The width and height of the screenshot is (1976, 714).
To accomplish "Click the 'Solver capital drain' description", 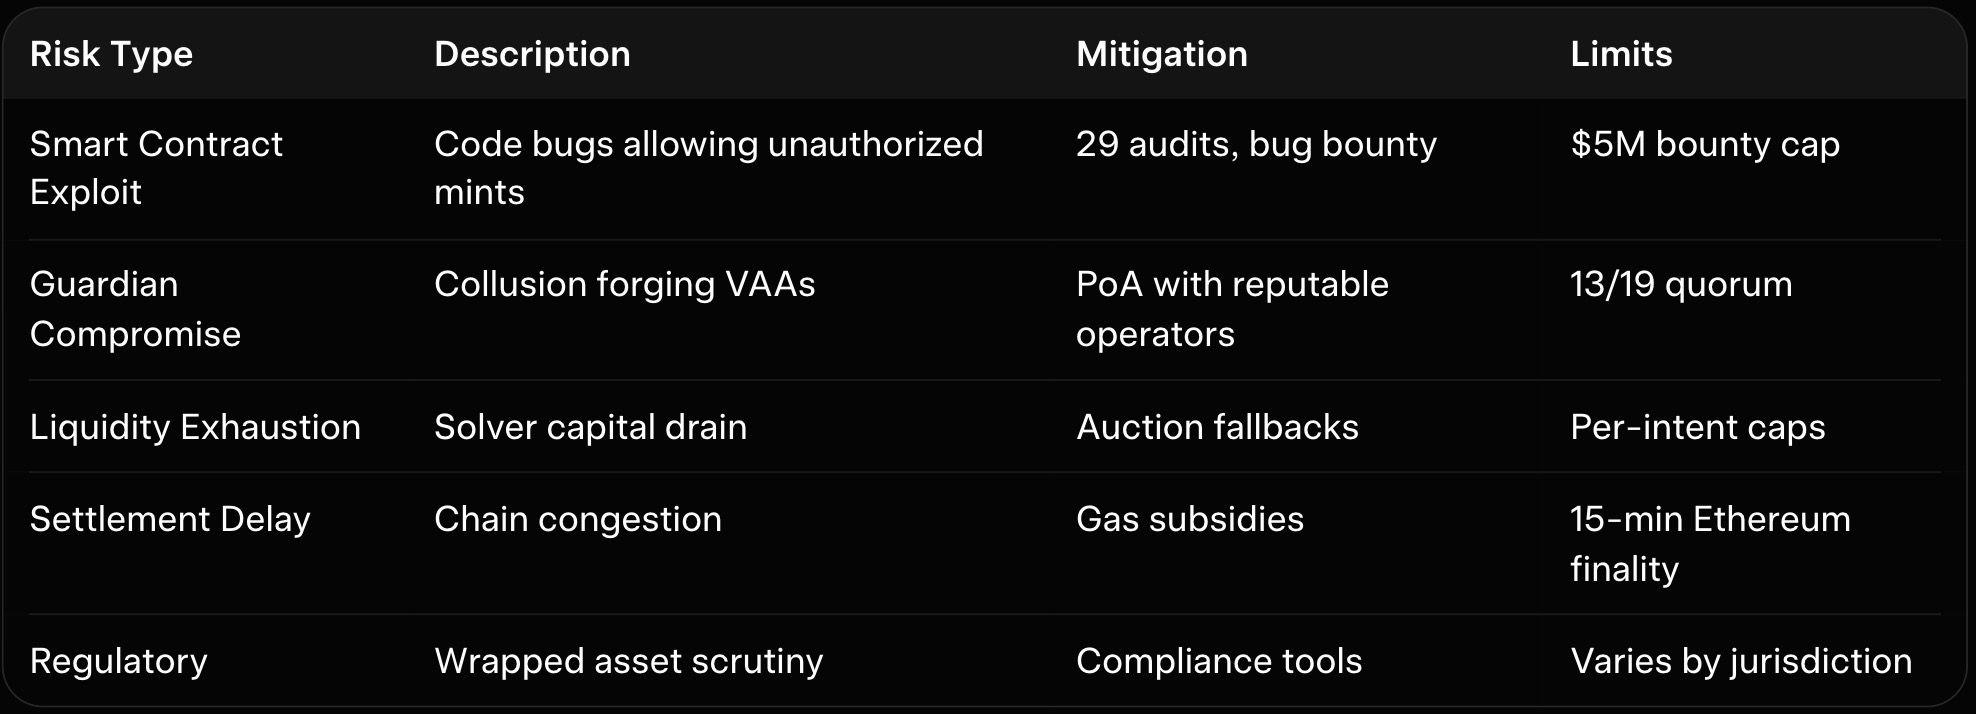I will (x=590, y=427).
